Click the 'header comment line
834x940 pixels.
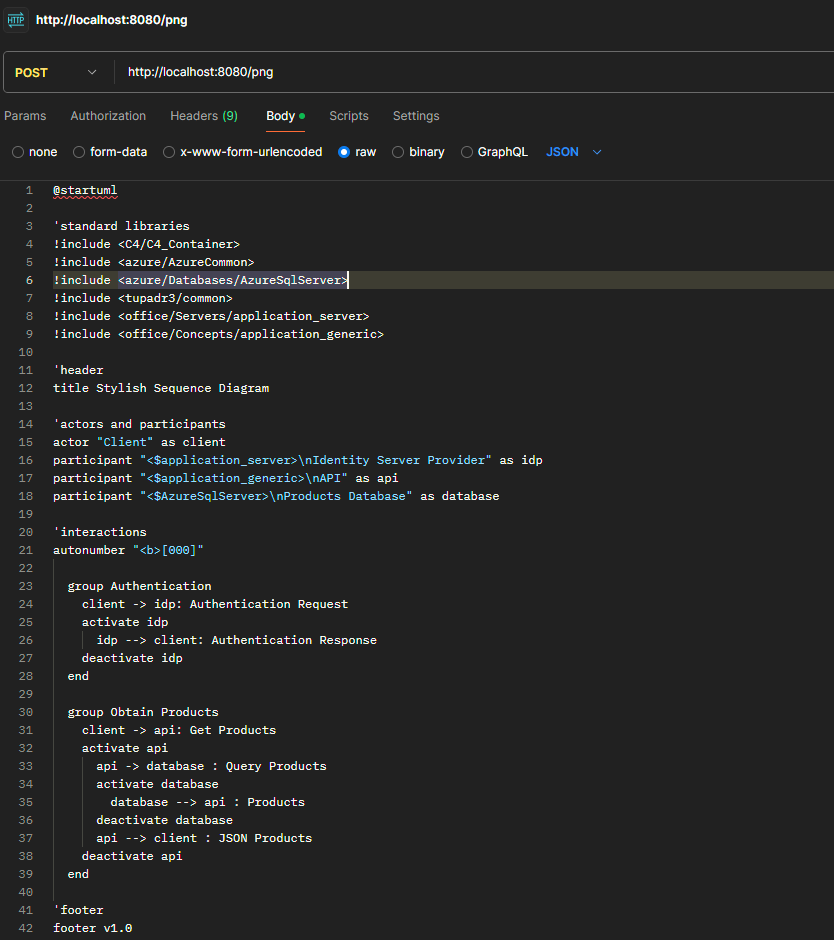(x=78, y=370)
